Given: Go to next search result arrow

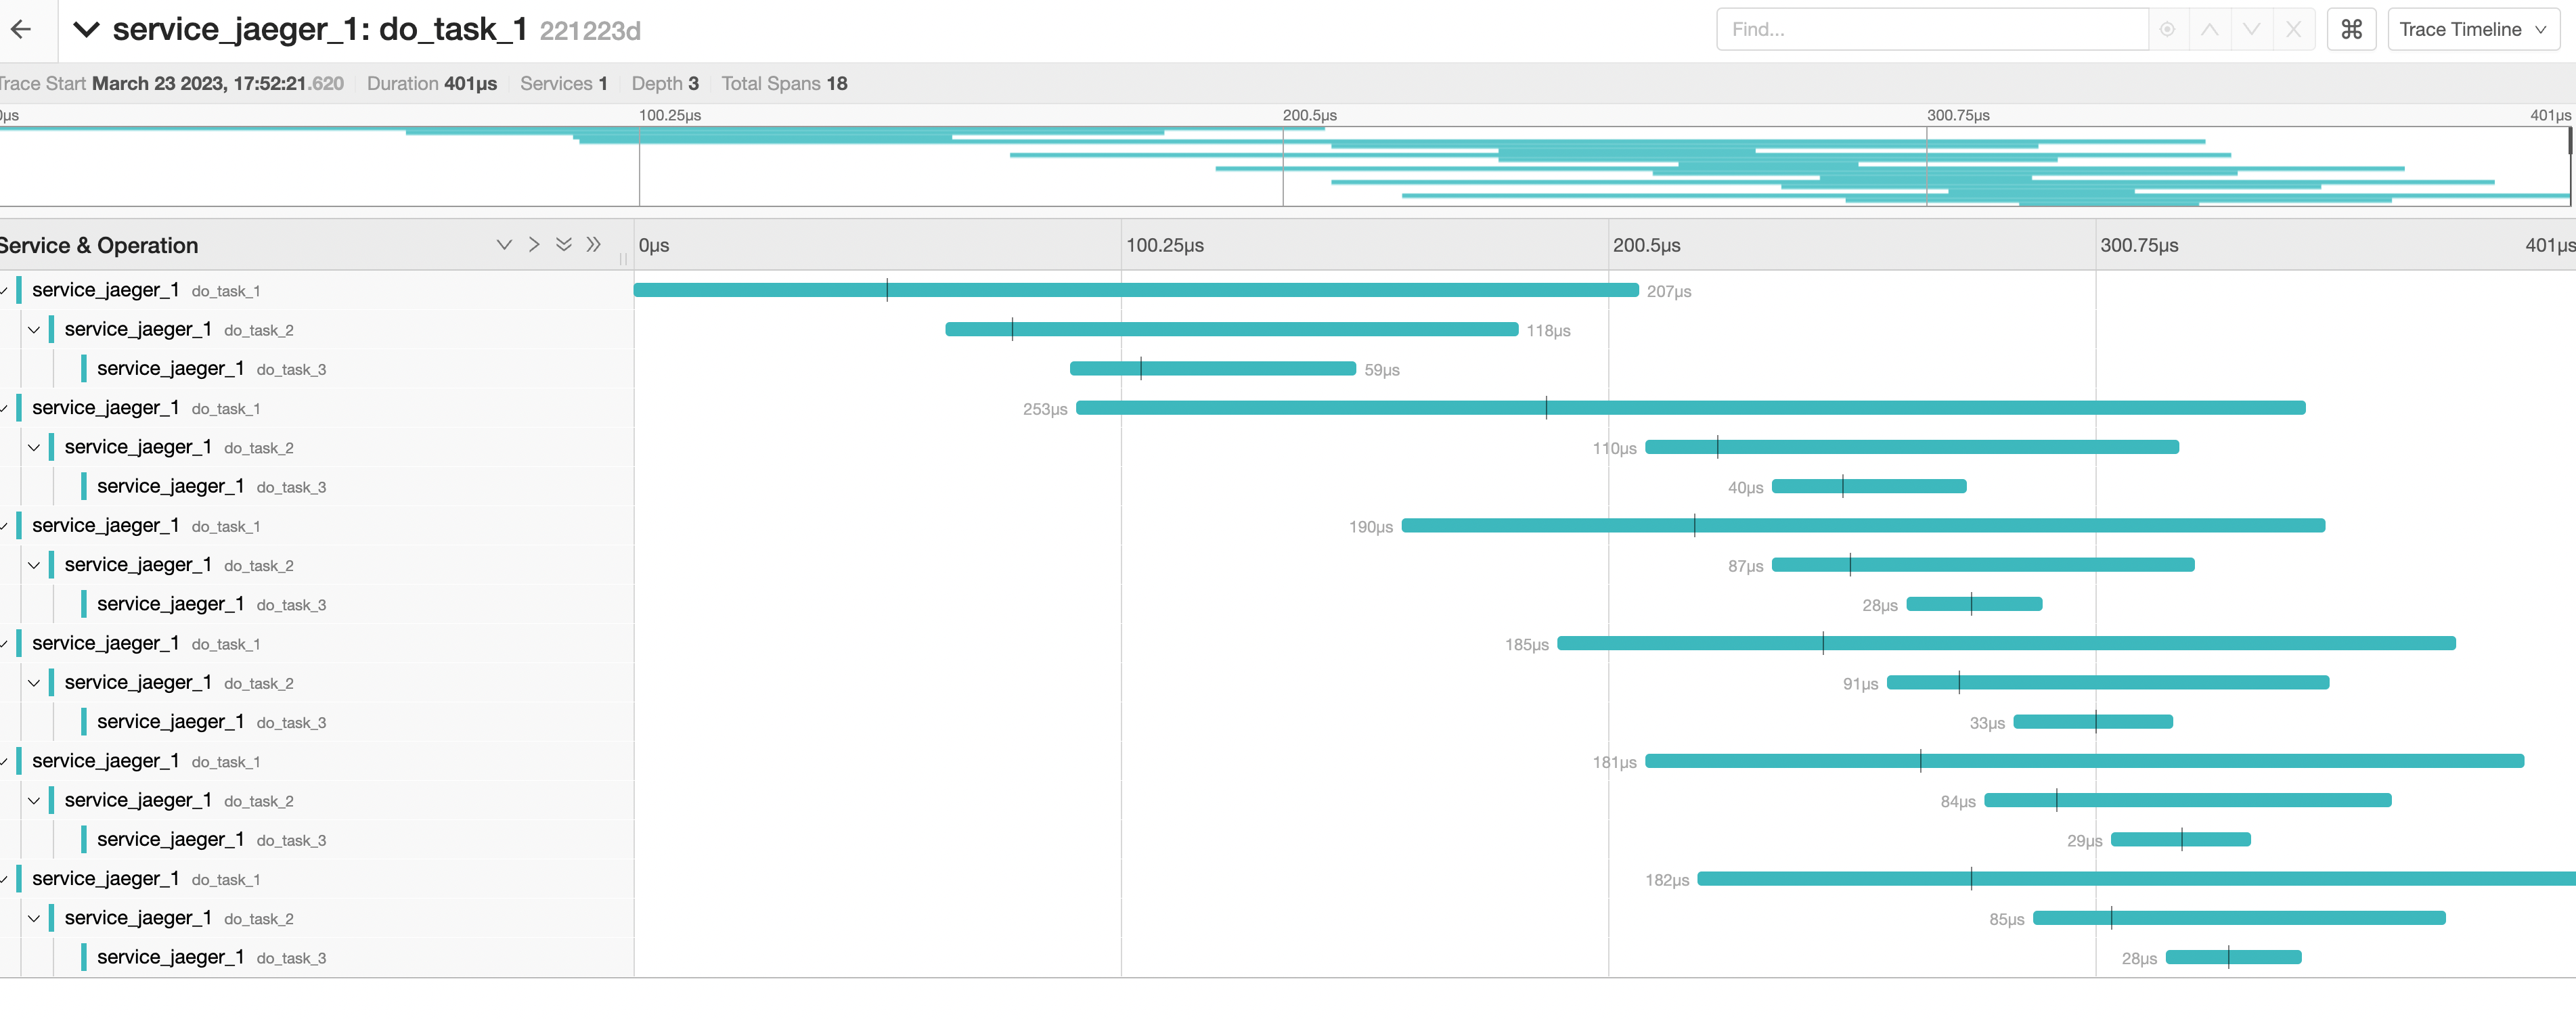Looking at the screenshot, I should tap(2251, 30).
